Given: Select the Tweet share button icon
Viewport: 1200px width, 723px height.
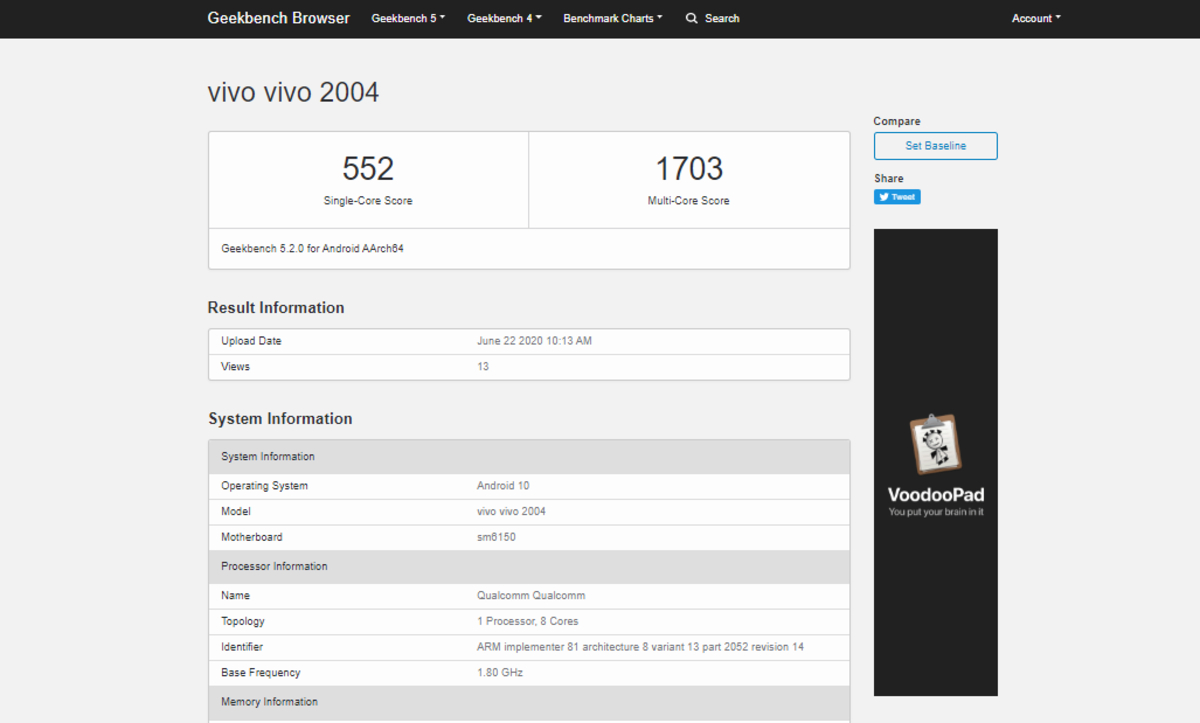Looking at the screenshot, I should 883,197.
